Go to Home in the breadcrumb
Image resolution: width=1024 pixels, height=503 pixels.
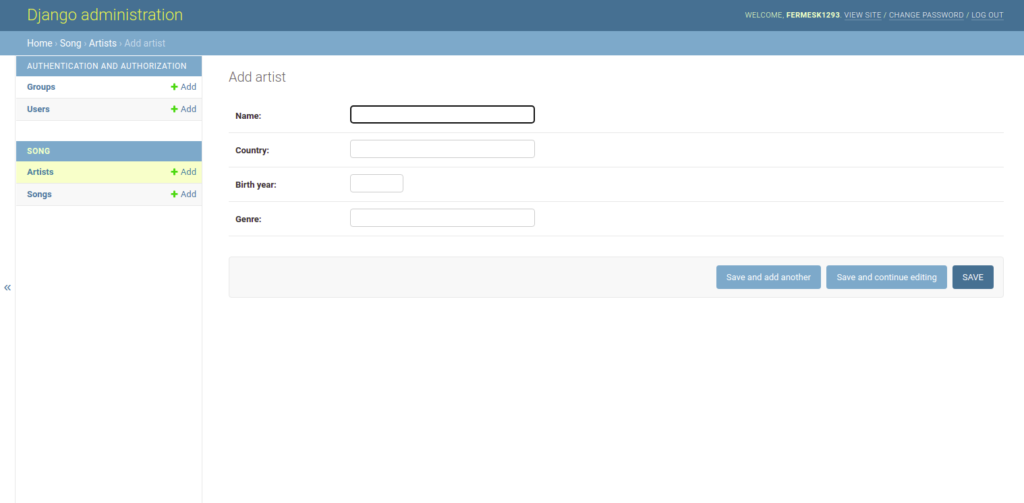(x=39, y=43)
